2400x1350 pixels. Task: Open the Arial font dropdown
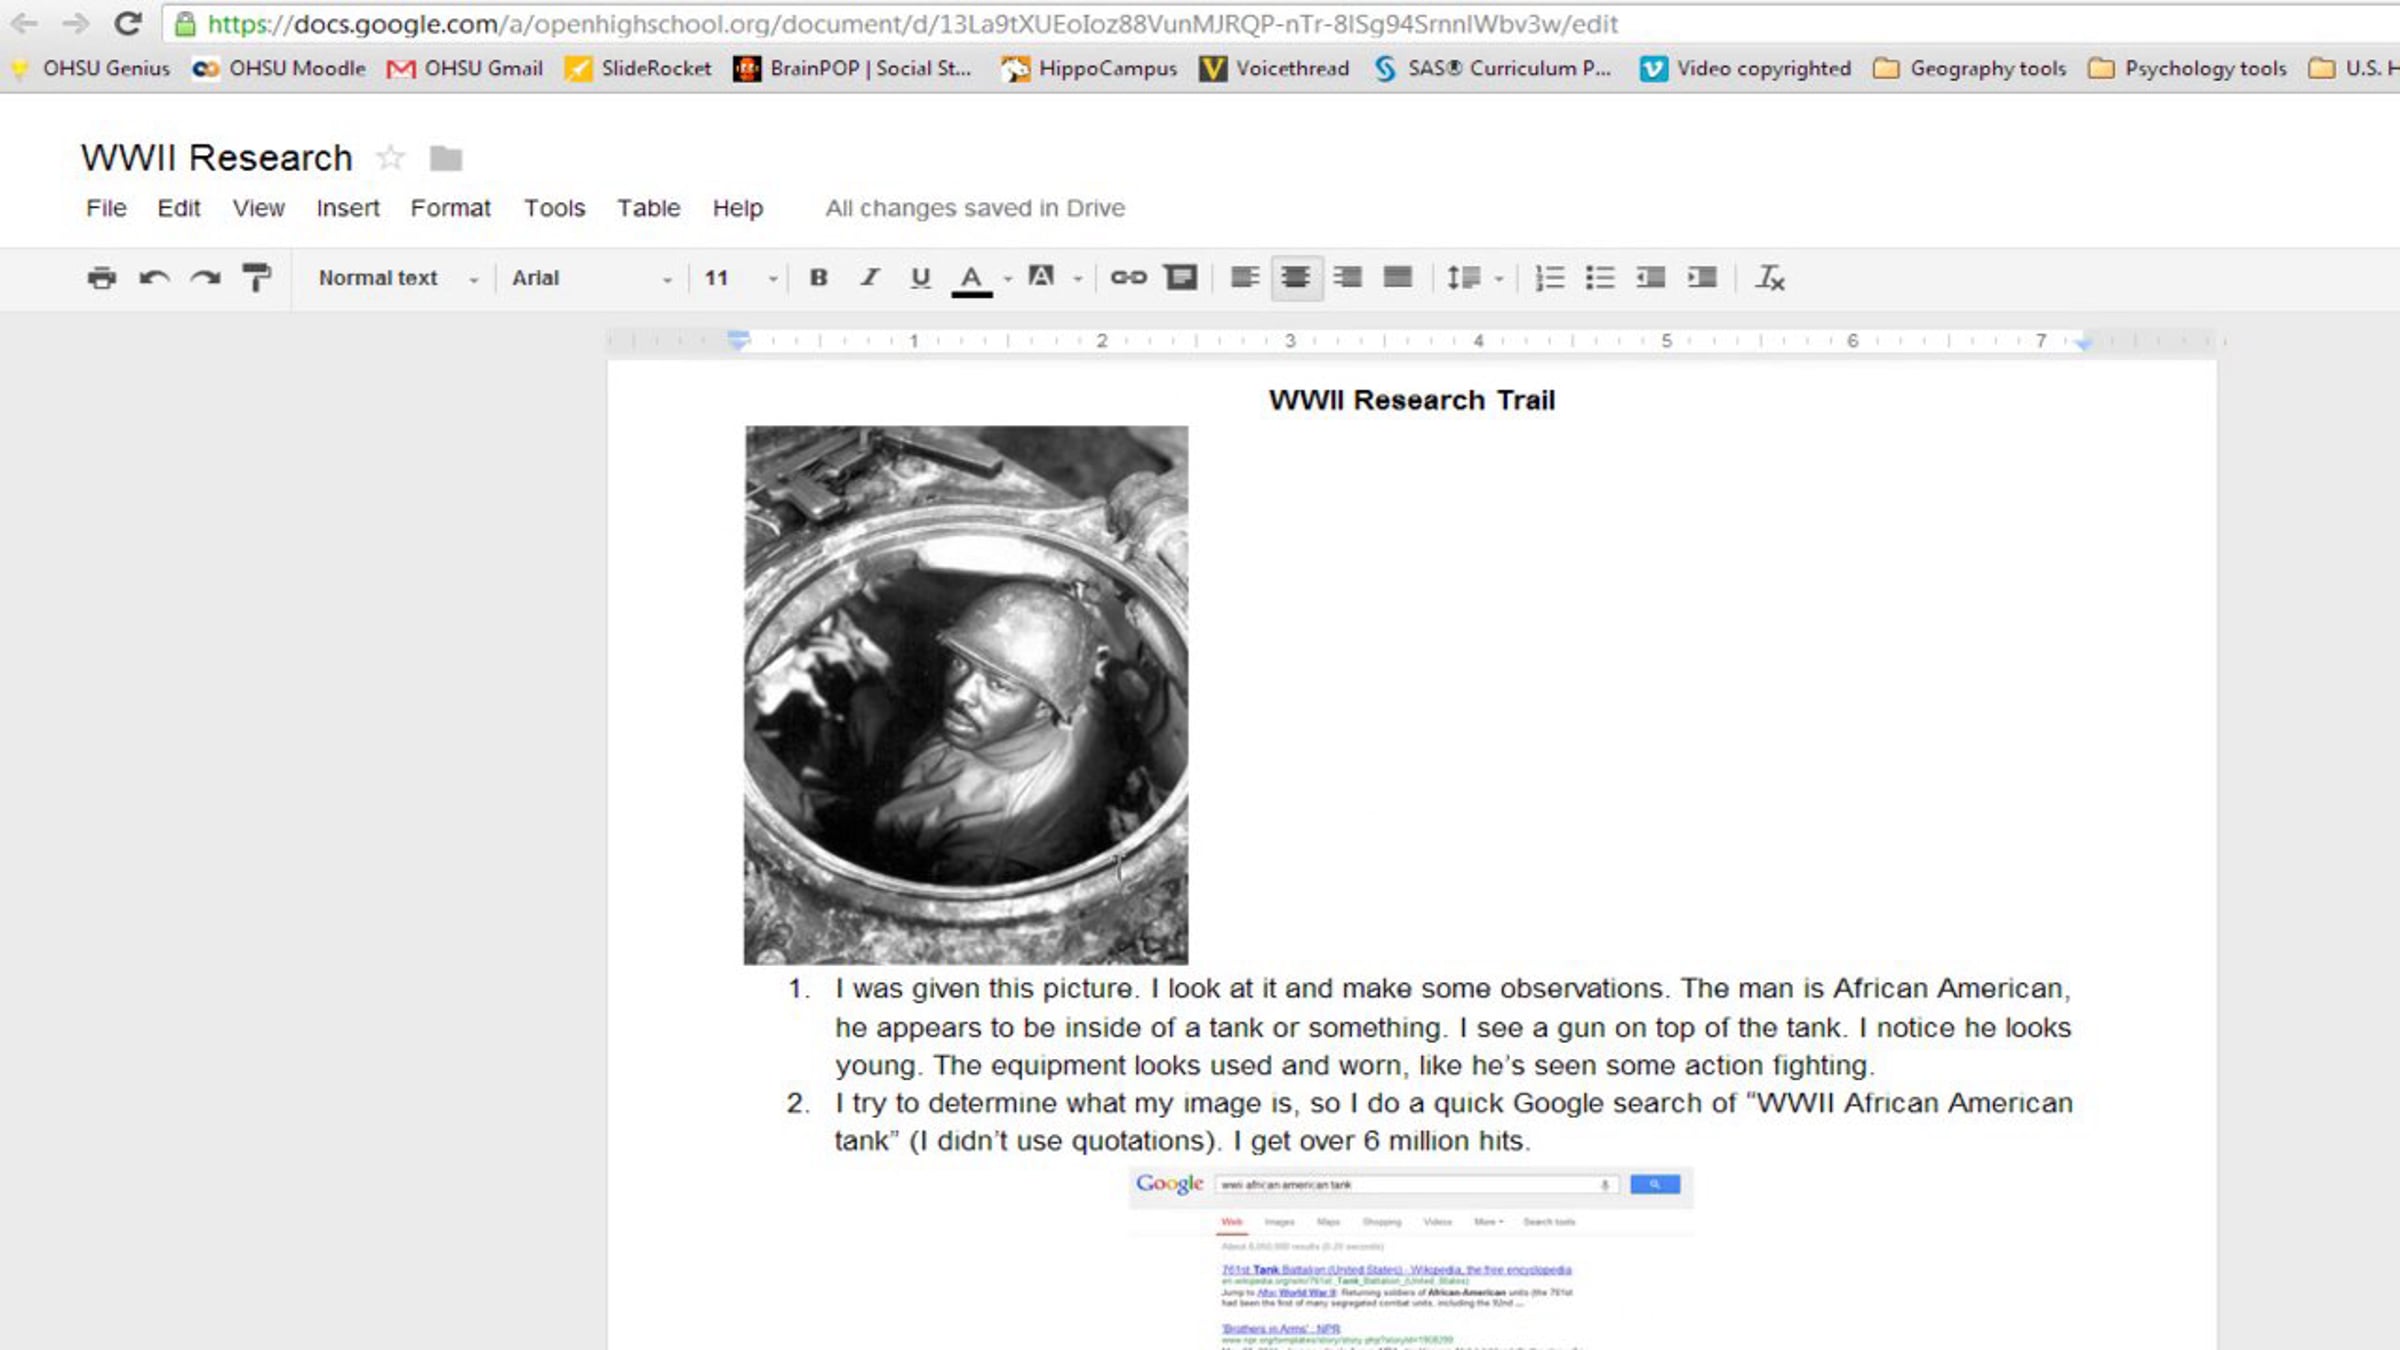[x=590, y=278]
